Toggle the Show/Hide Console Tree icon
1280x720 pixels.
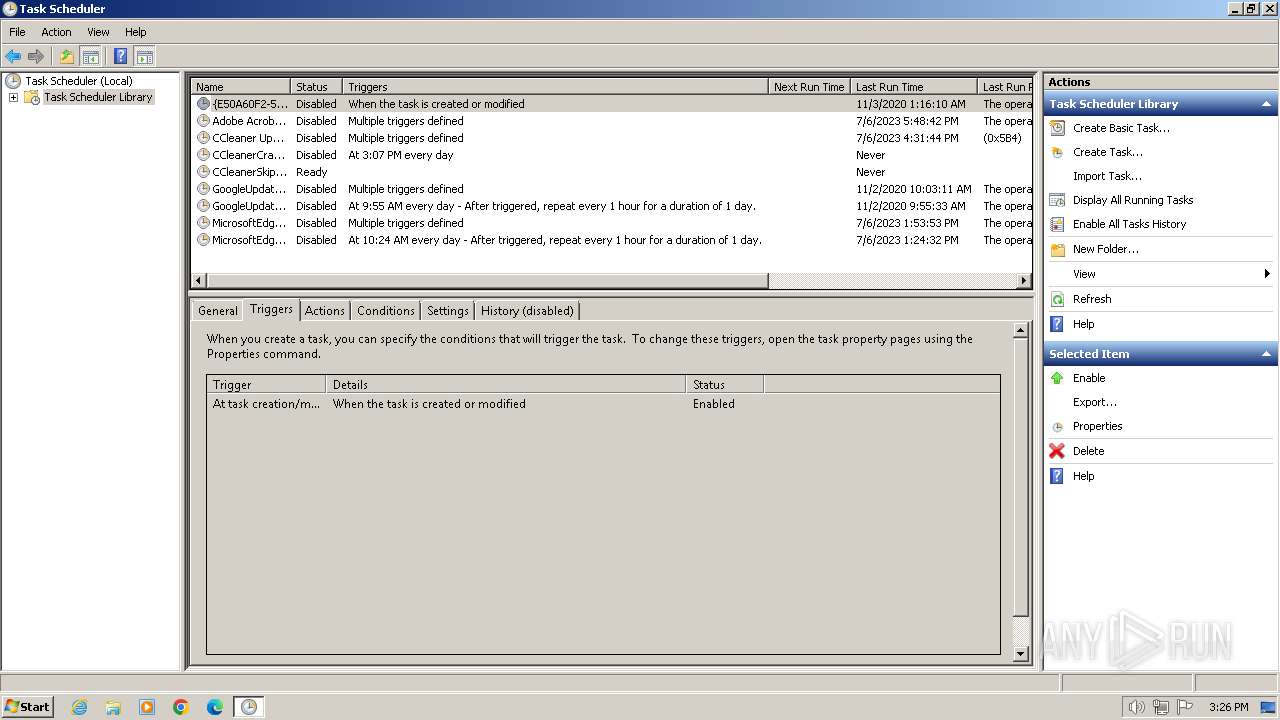90,57
